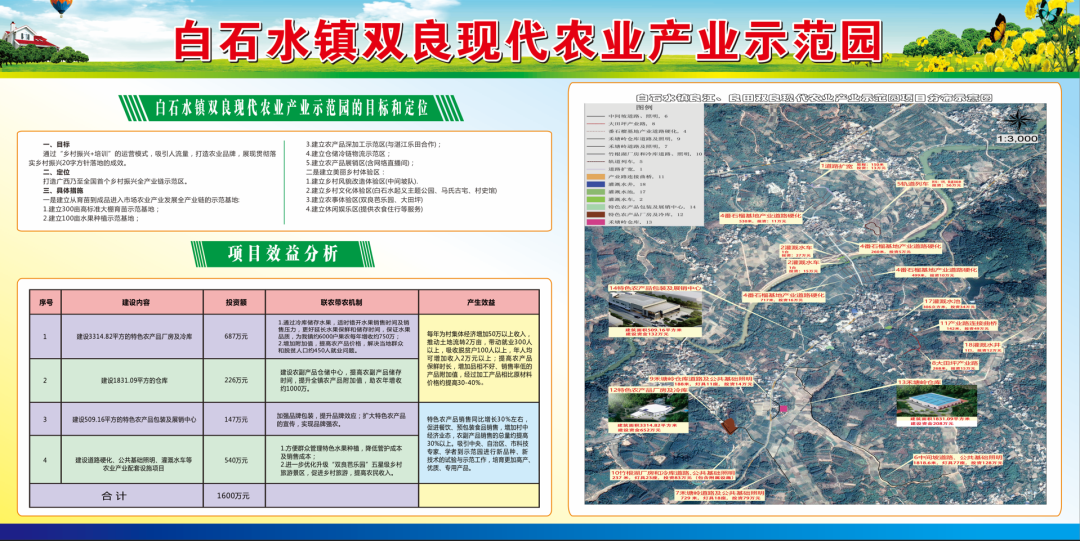Click the brown legend swatch for 特色农产品厂房及冷库
The image size is (1080, 541).
coord(595,214)
